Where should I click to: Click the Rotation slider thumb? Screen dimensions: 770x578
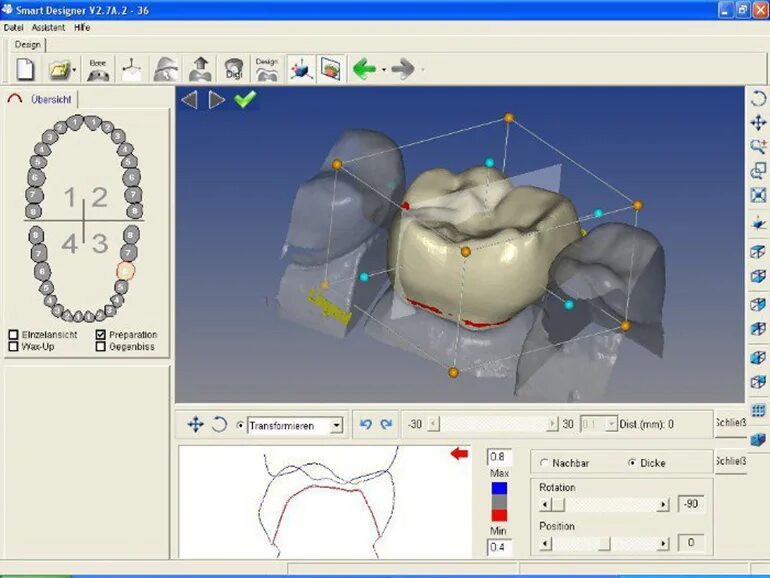pyautogui.click(x=558, y=504)
